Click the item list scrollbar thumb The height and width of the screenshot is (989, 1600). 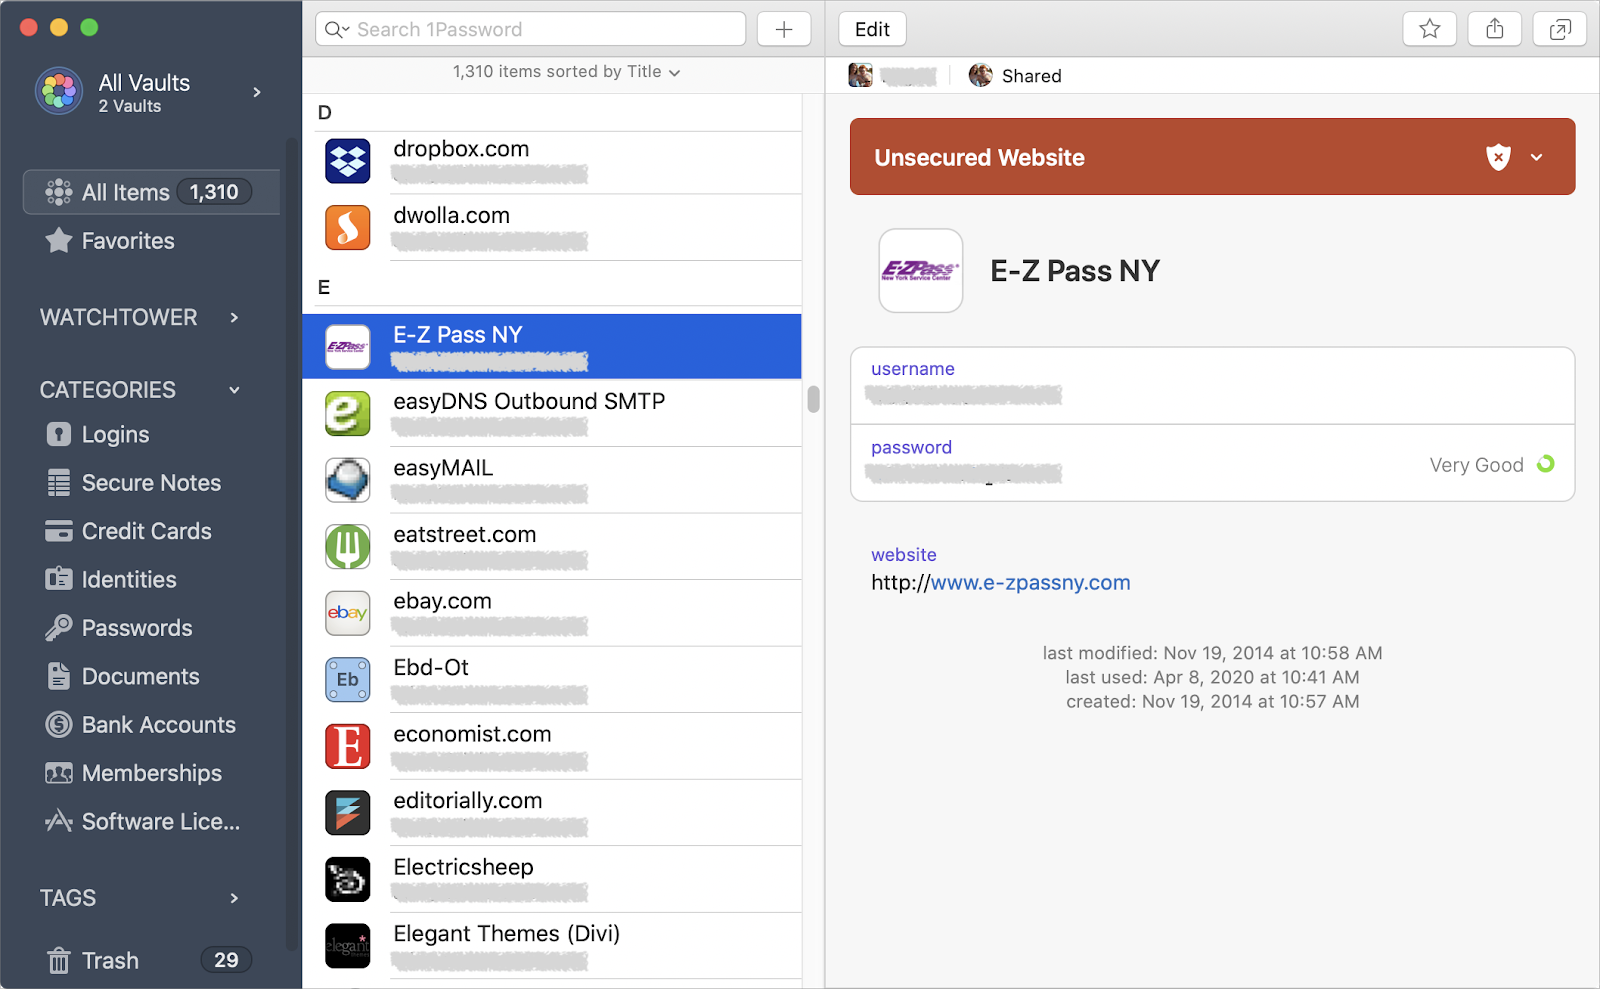coord(813,399)
